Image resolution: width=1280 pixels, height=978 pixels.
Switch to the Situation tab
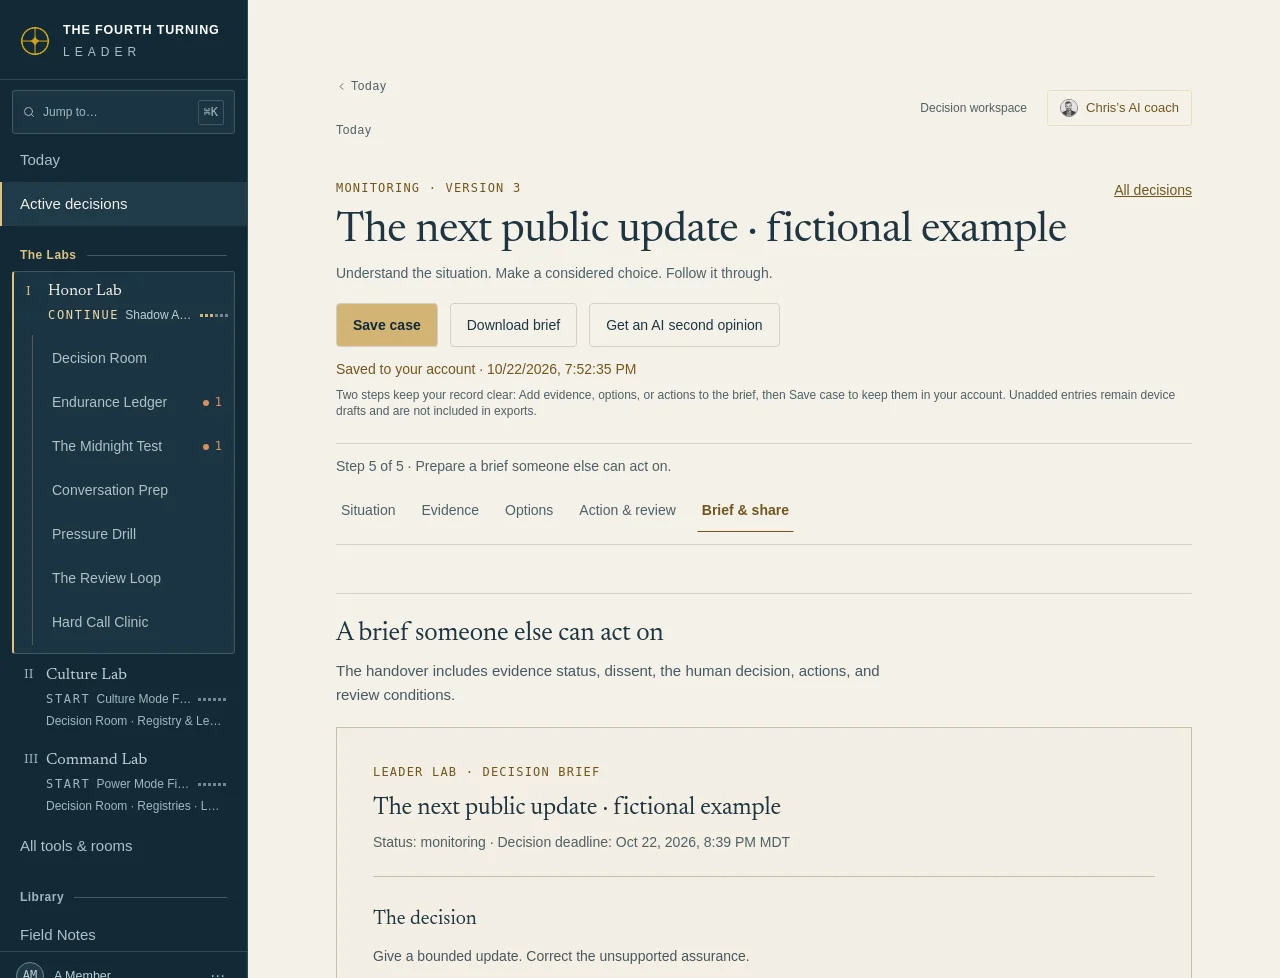tap(368, 510)
